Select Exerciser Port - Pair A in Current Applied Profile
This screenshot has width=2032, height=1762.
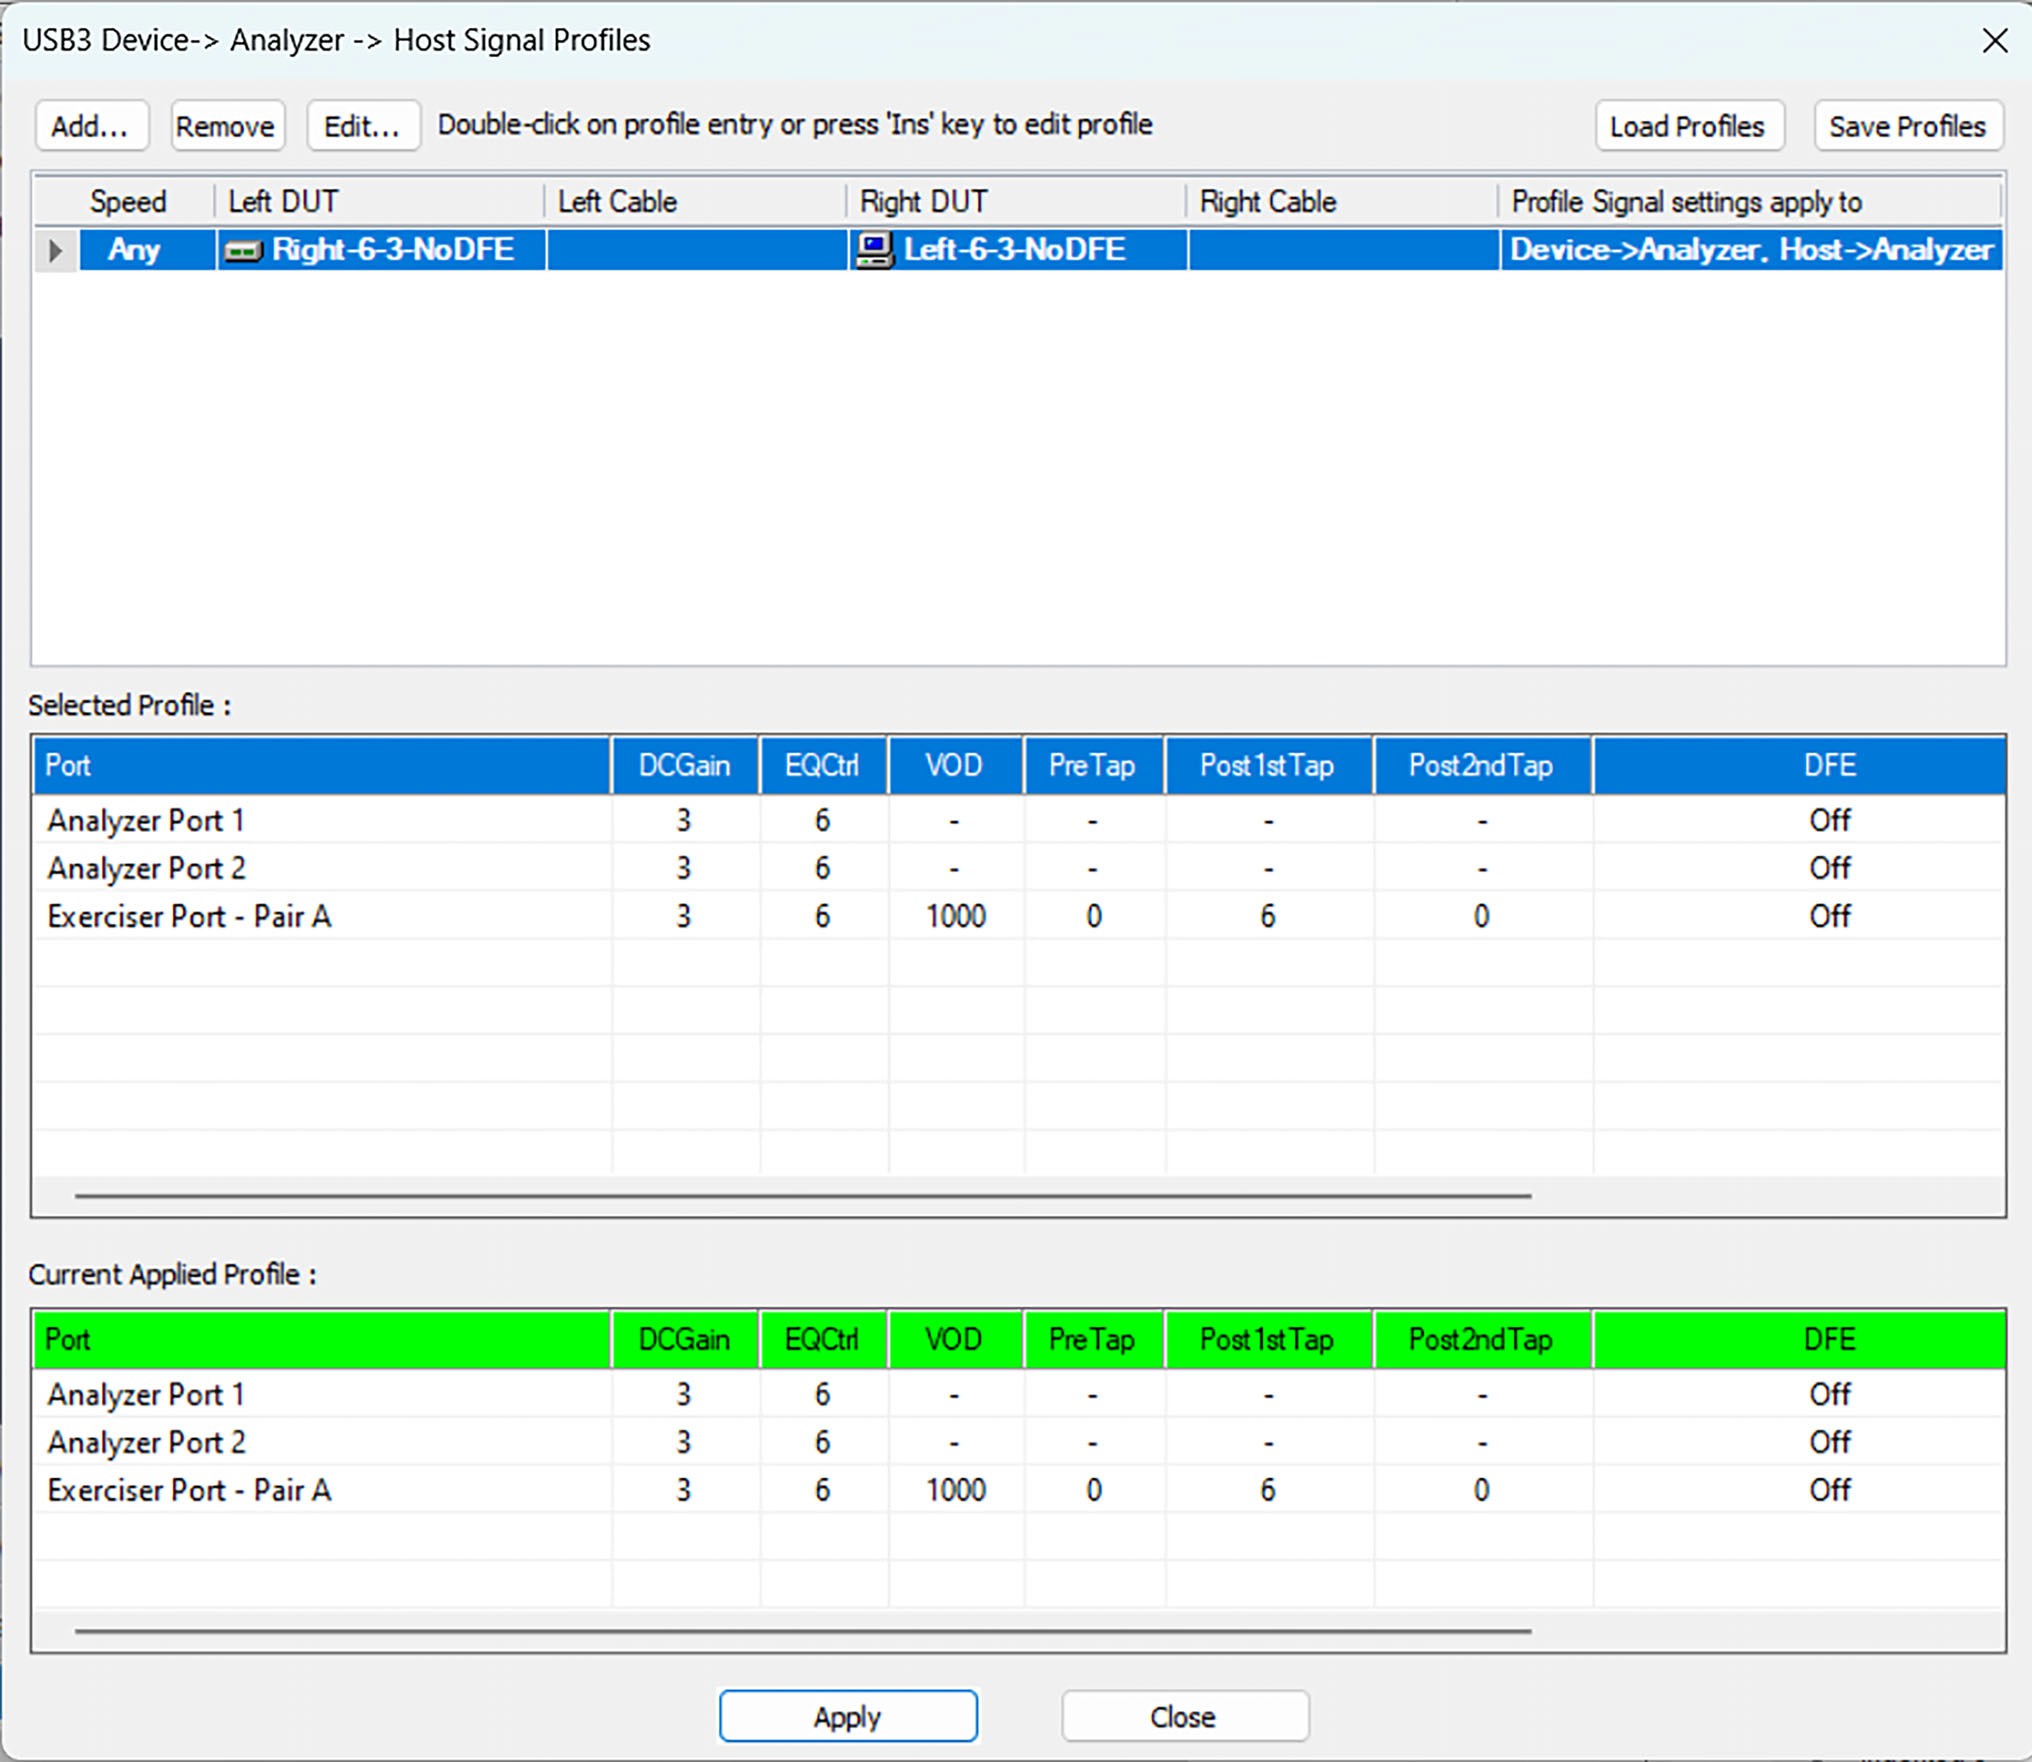pyautogui.click(x=1019, y=1490)
